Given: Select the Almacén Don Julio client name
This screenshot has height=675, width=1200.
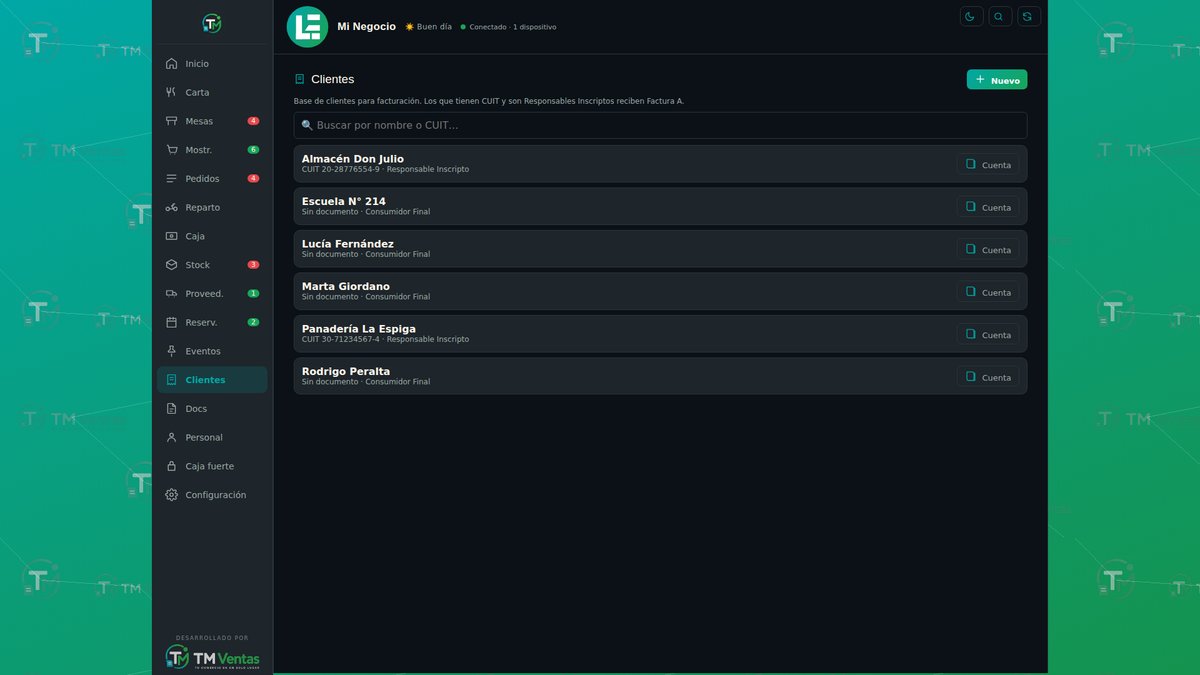Looking at the screenshot, I should coord(353,159).
